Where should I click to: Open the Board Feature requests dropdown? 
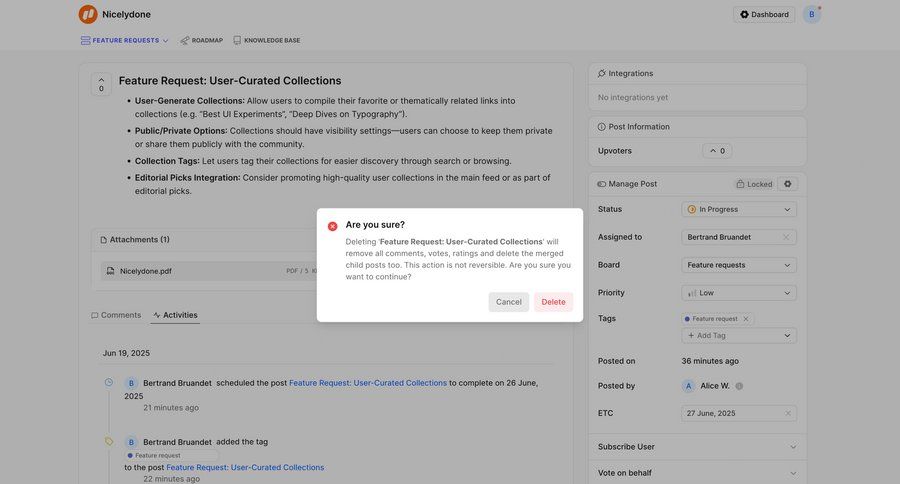tap(739, 265)
